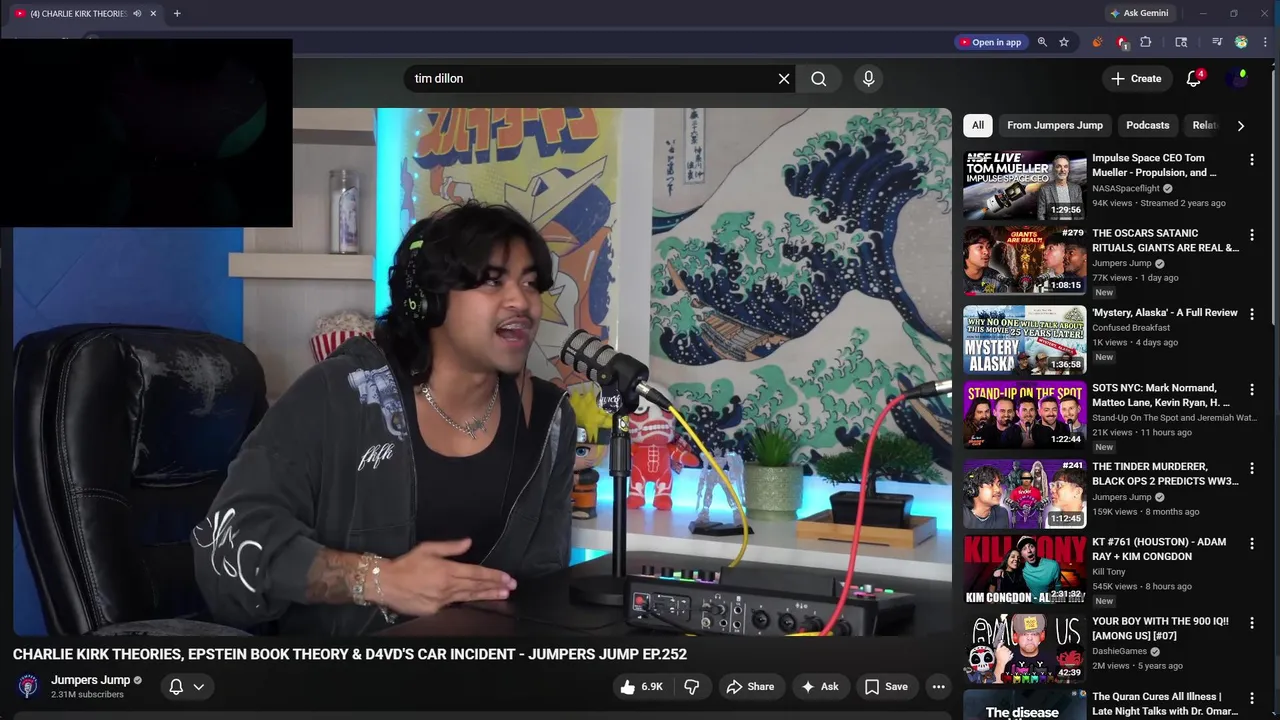The image size is (1280, 720).
Task: Open options for Oscars Satanic Rituals video
Action: (x=1252, y=235)
